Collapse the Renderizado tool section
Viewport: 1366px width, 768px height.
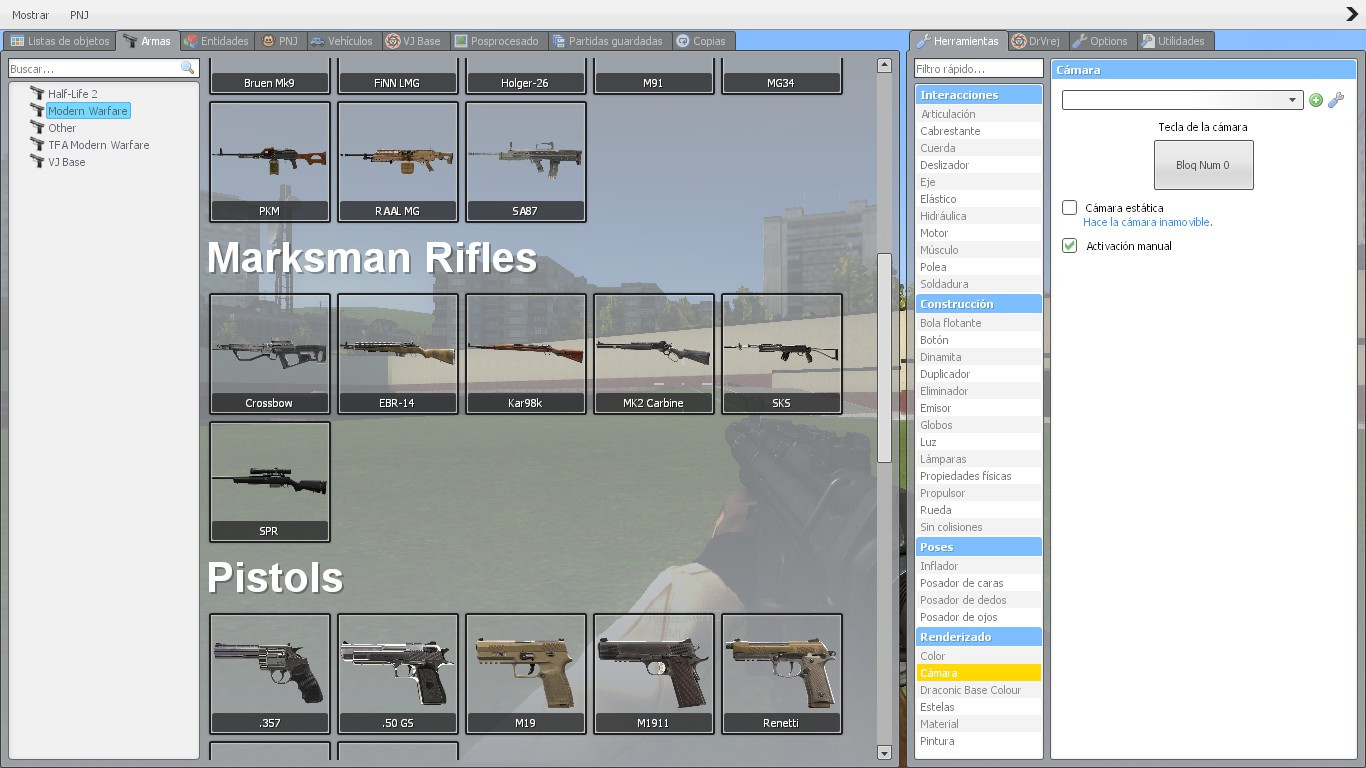pyautogui.click(x=979, y=637)
